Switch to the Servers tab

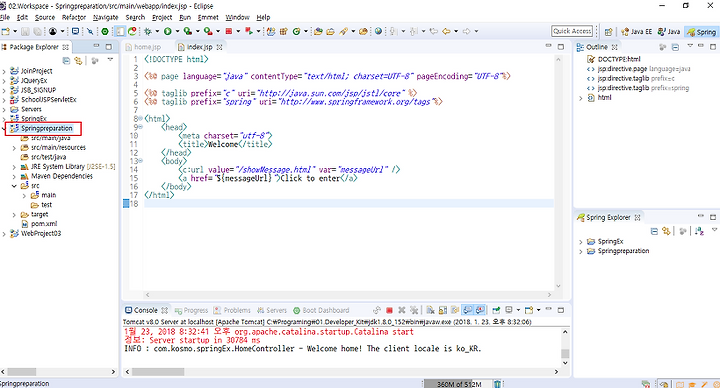click(272, 310)
